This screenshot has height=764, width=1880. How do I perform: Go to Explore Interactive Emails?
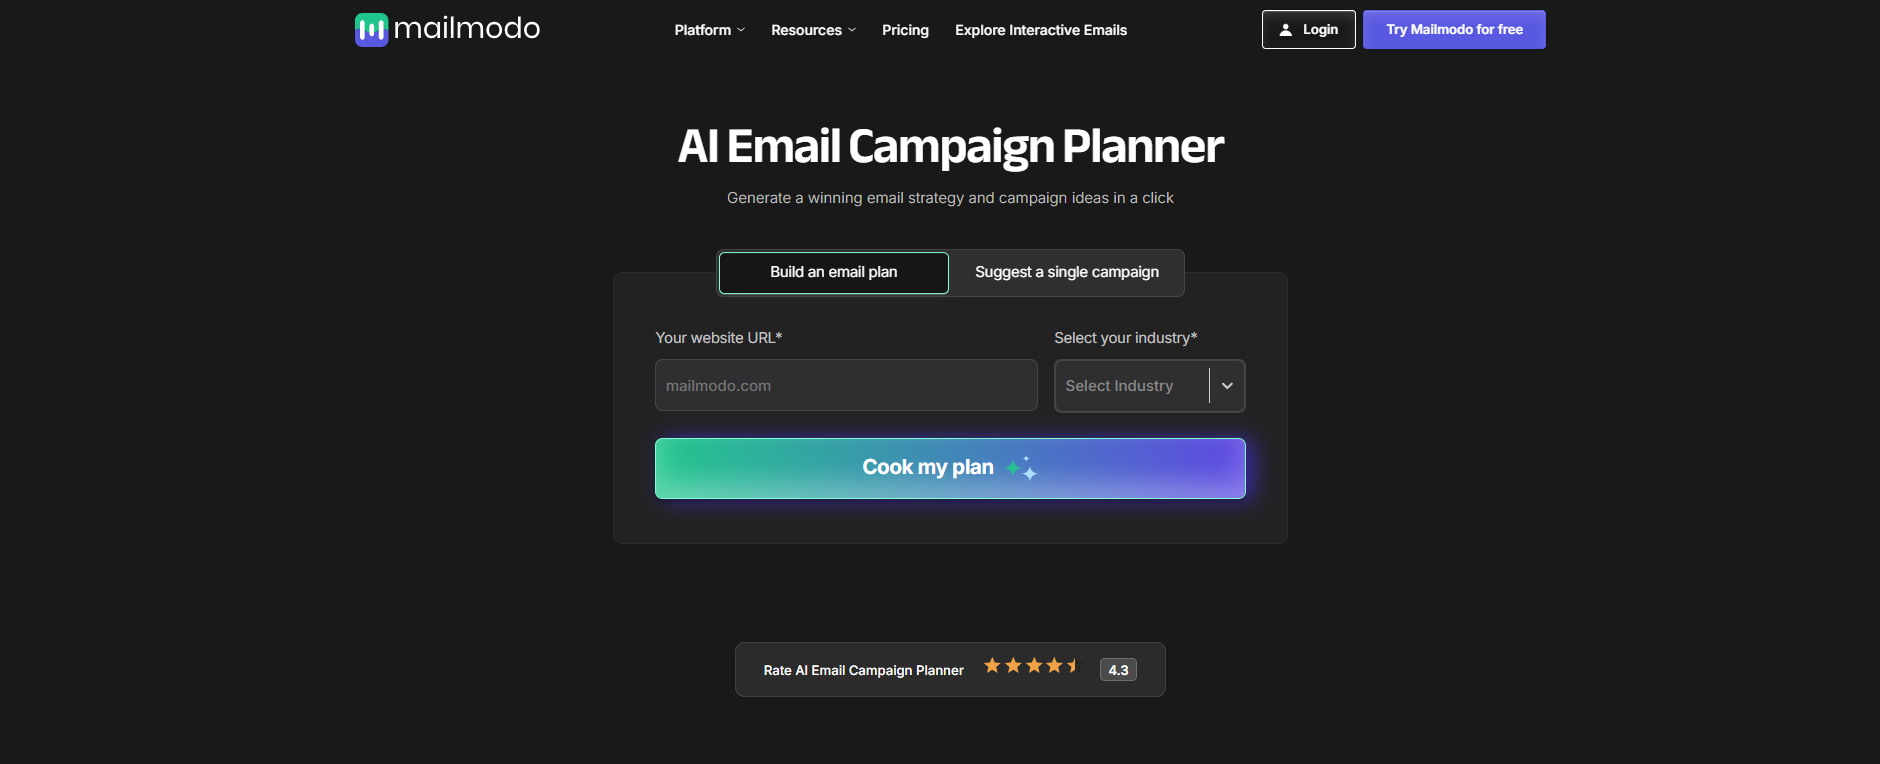(1041, 30)
